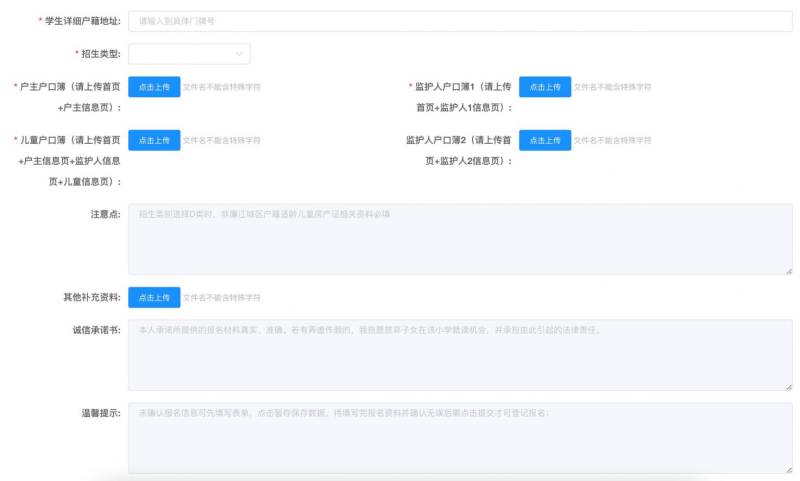Click the 温馨提示 label
Screen dimensions: 800x481
100,413
